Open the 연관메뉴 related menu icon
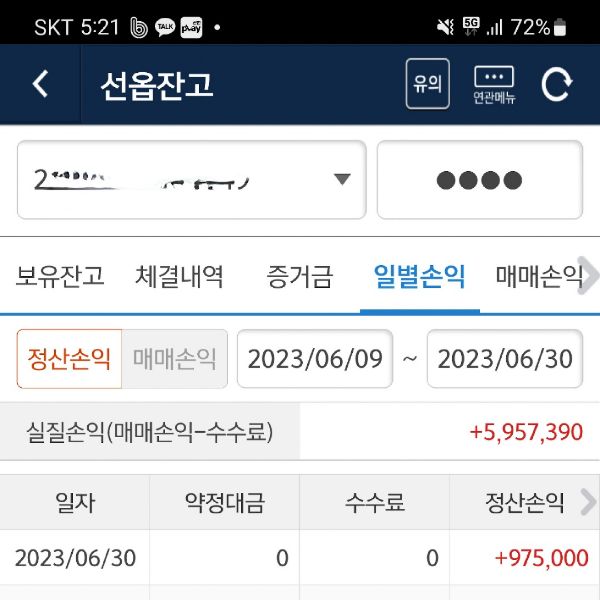 tap(494, 84)
